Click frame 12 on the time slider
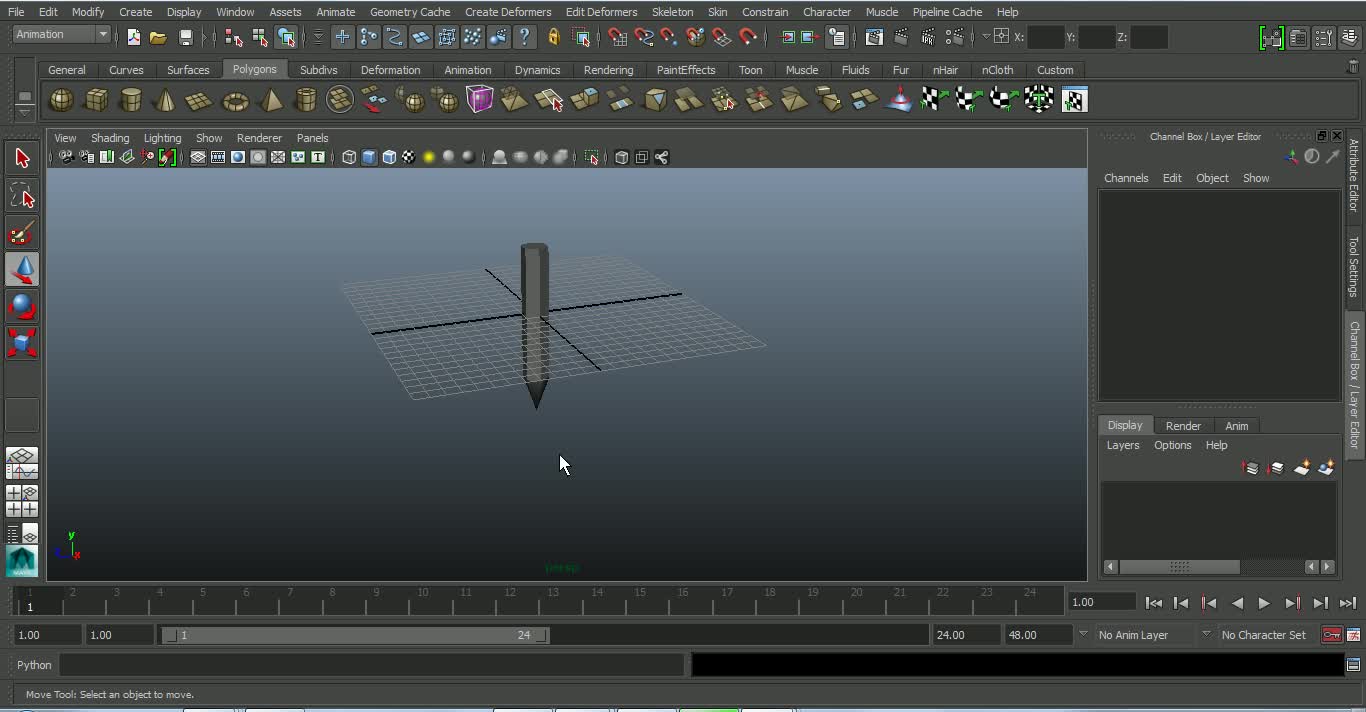Screen dimensions: 1366x712 click(x=510, y=599)
